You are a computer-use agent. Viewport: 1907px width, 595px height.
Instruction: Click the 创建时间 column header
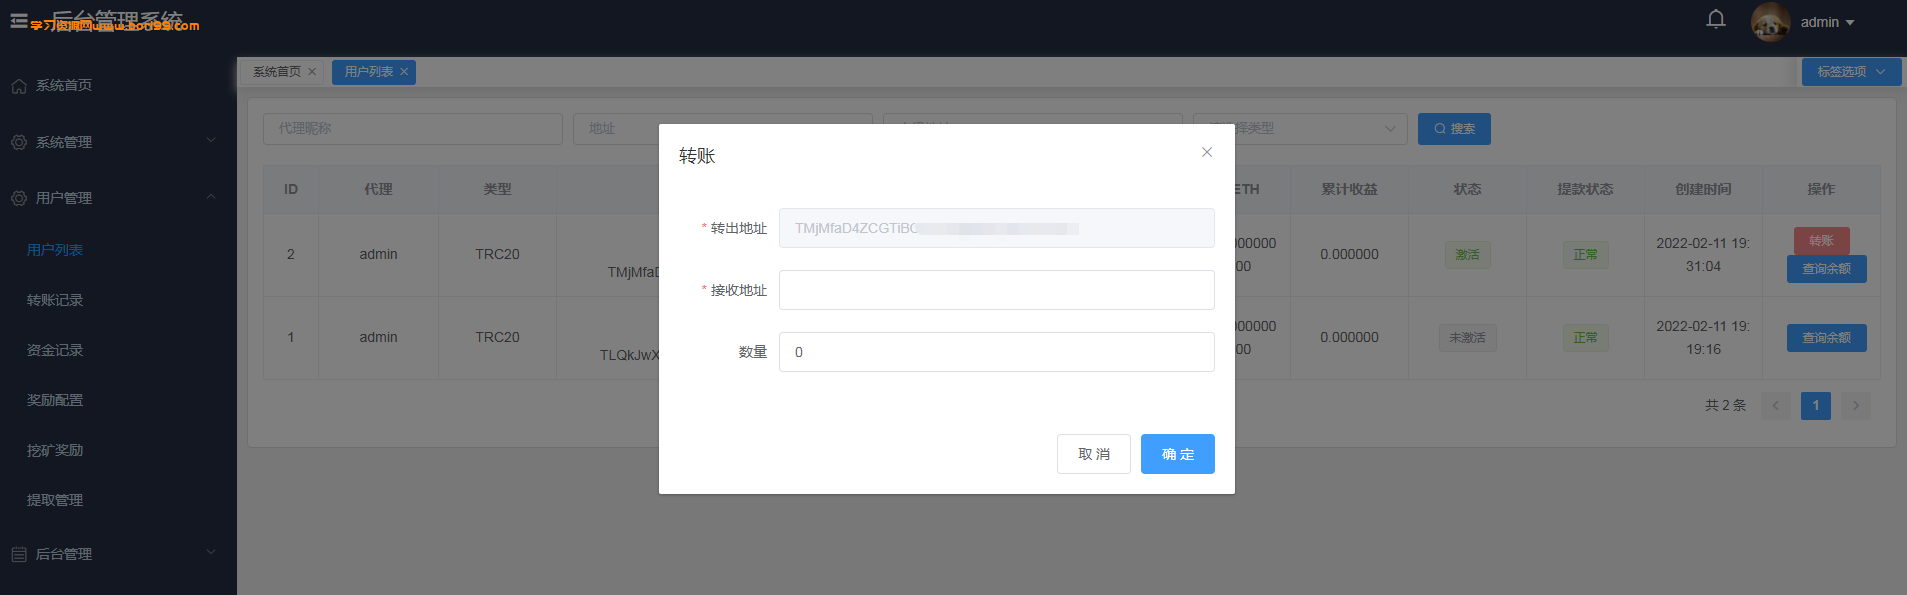click(x=1703, y=189)
